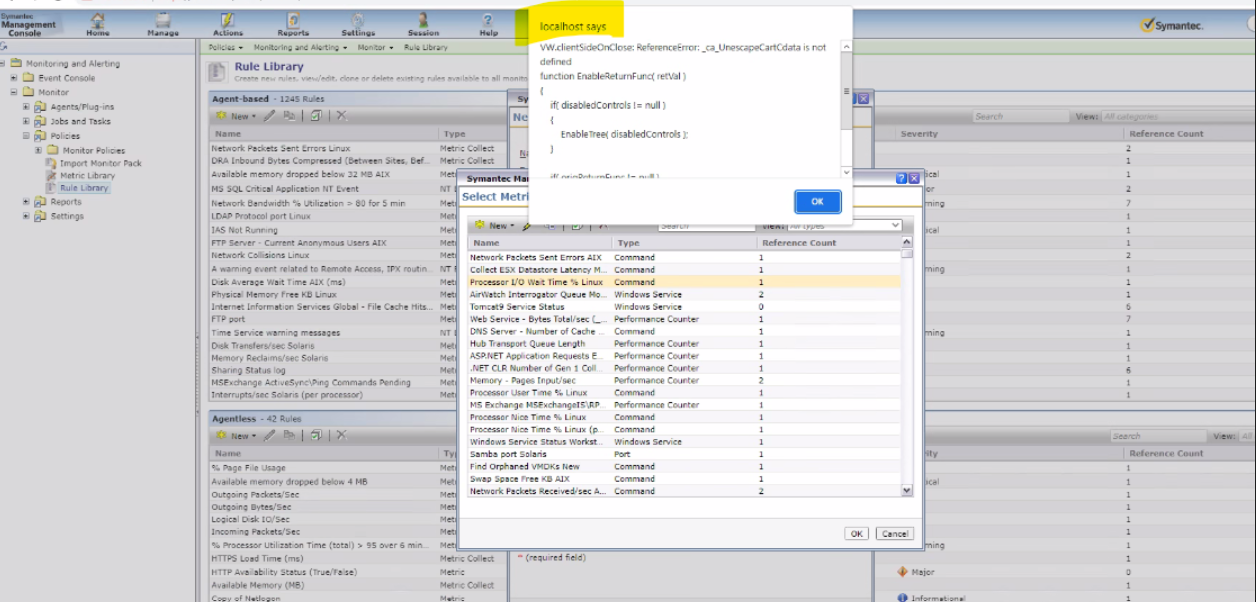Expand the Agents/Plug-ins tree node

(27, 107)
